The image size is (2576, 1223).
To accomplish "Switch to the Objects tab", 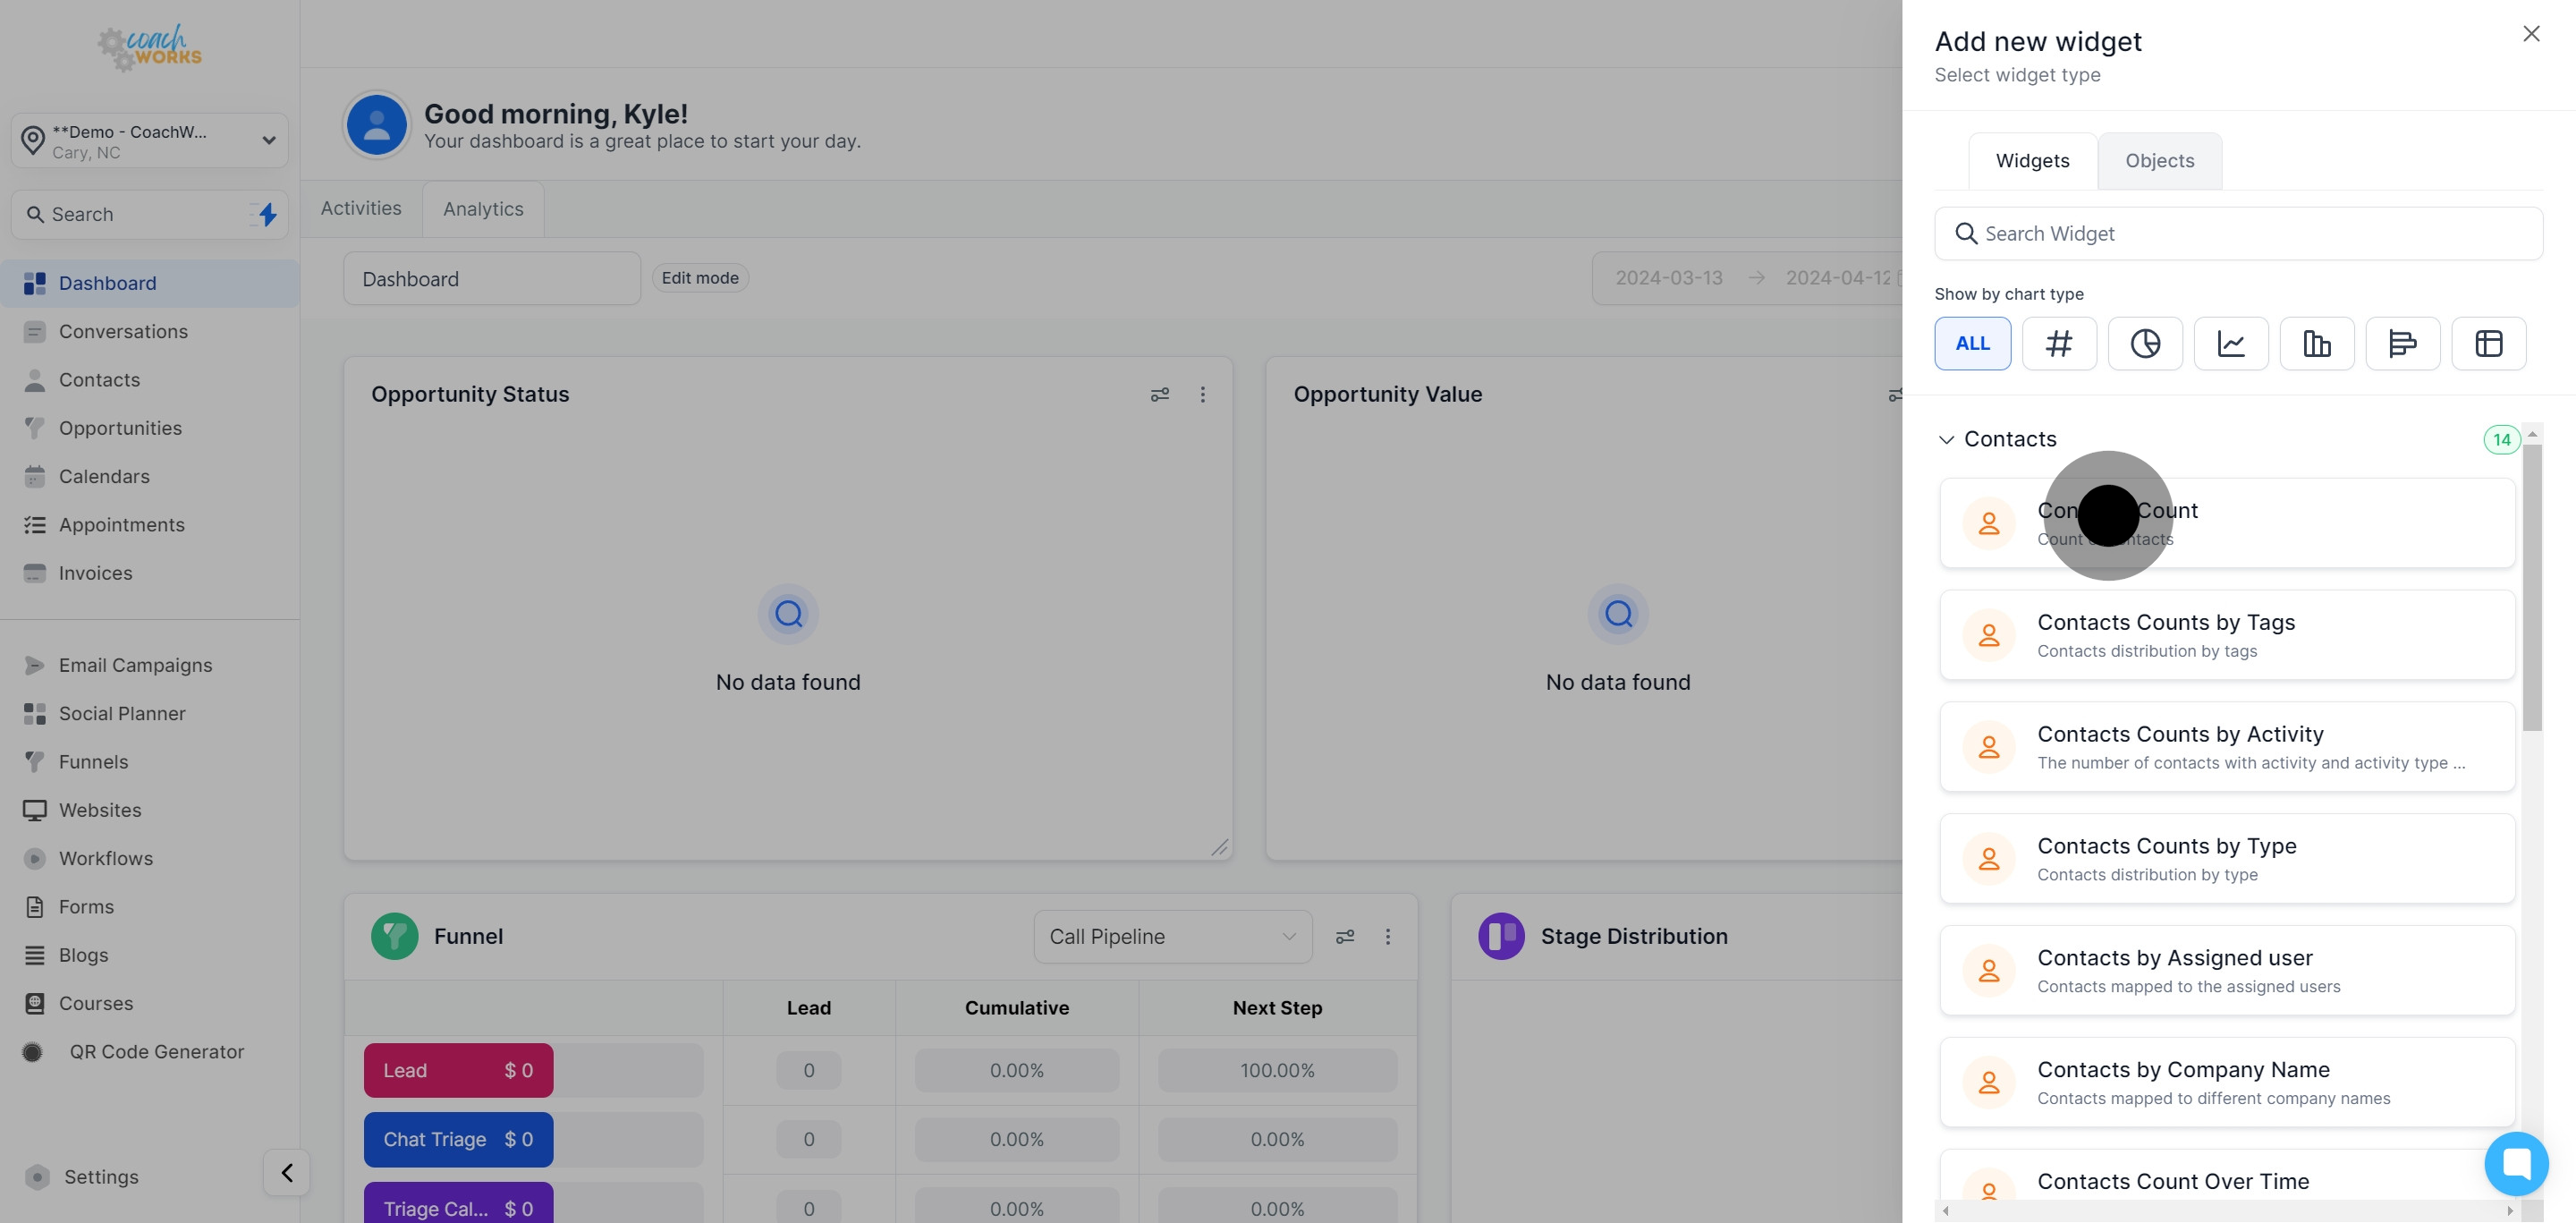I will coord(2159,161).
